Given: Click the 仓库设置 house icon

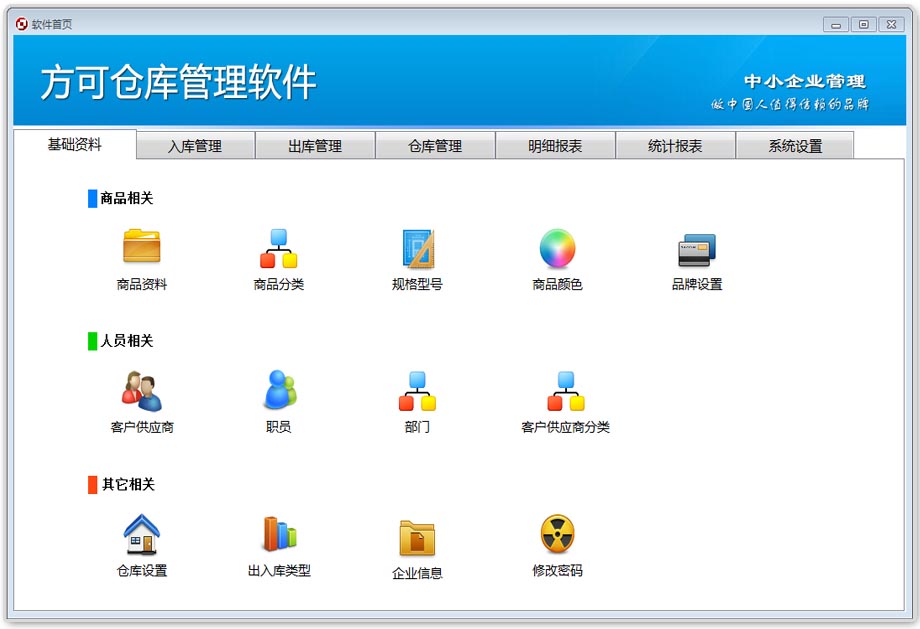Looking at the screenshot, I should coord(141,533).
